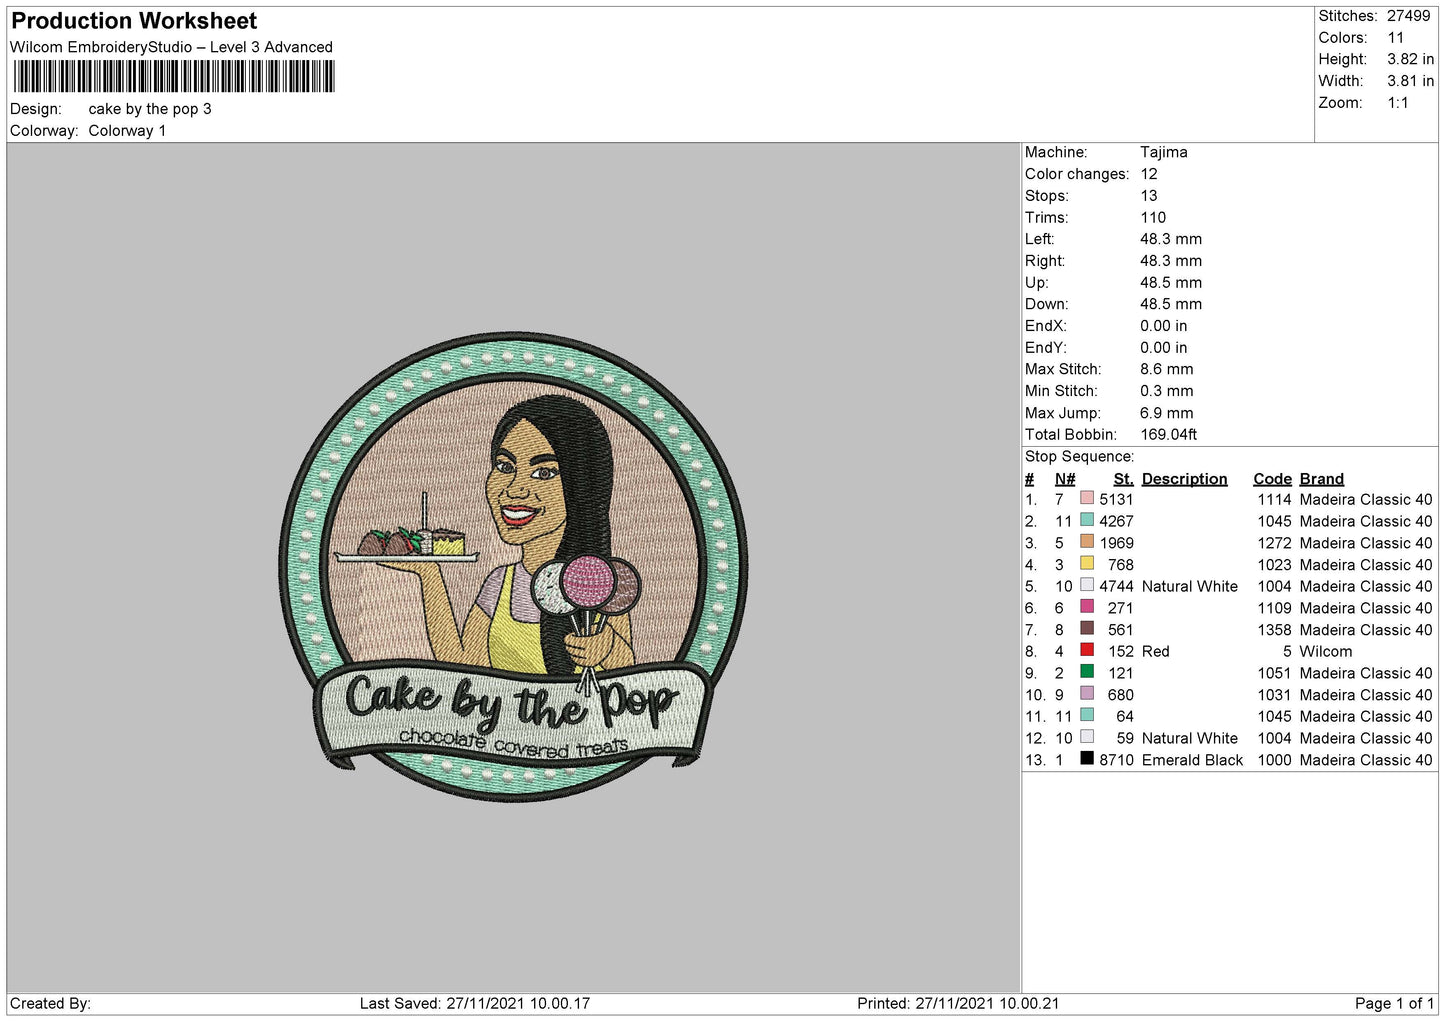The height and width of the screenshot is (1021, 1445).
Task: Click code '1272' in stop 3
Action: [x=1274, y=543]
